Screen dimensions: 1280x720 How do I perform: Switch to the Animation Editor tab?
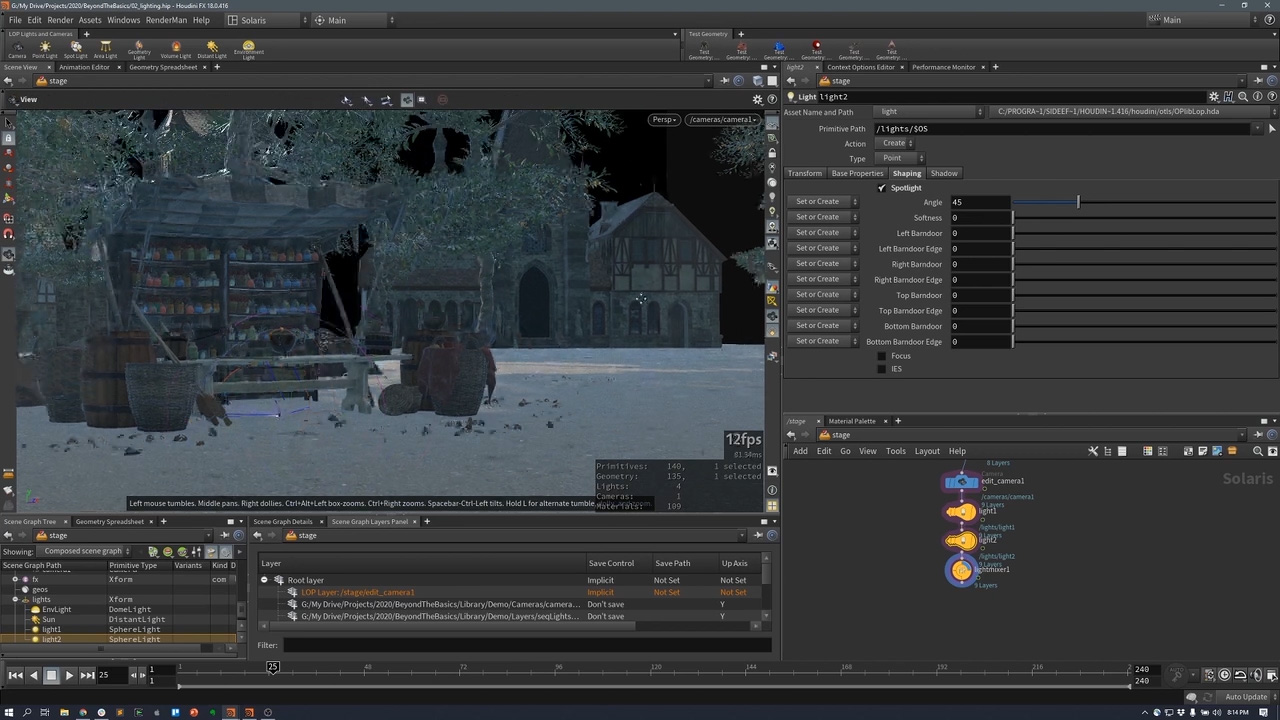point(84,67)
